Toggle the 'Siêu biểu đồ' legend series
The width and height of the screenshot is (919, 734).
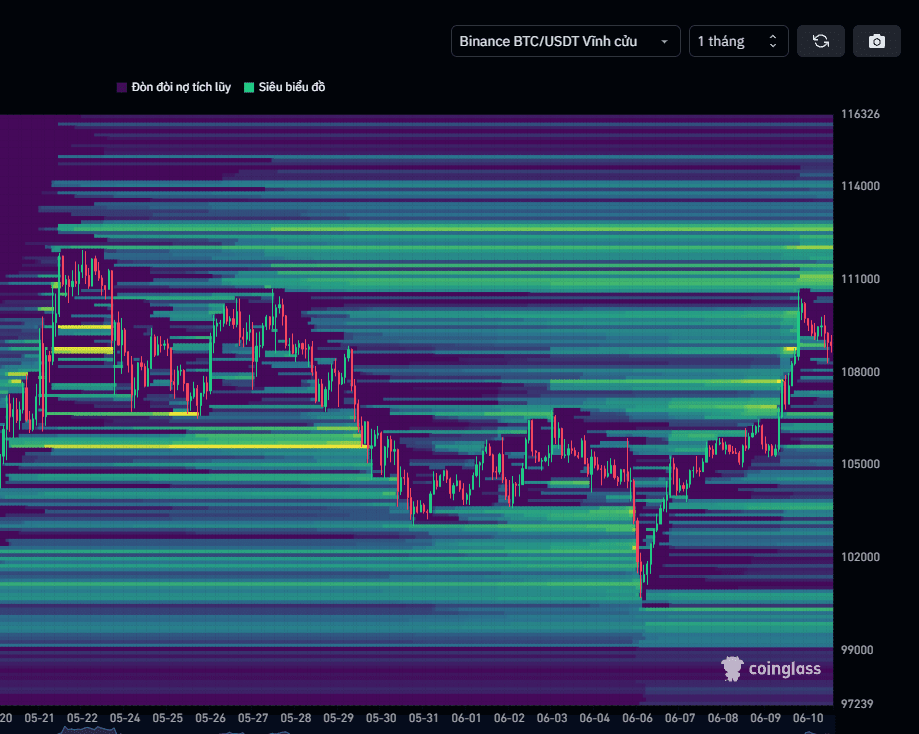click(x=285, y=87)
